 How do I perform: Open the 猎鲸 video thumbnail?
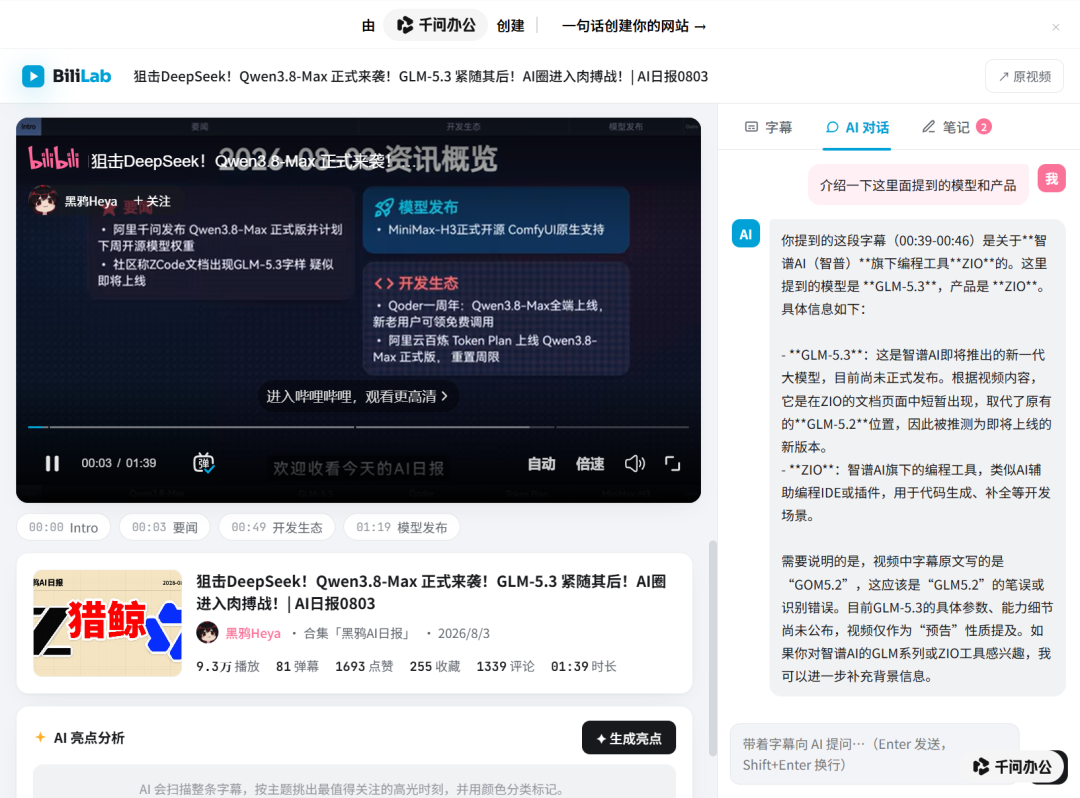(107, 623)
